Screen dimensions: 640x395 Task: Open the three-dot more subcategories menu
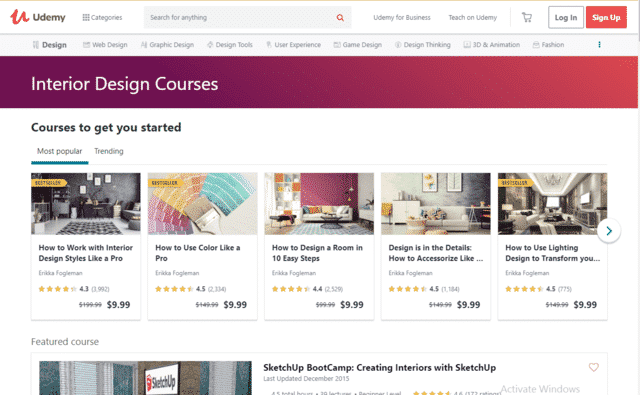599,44
